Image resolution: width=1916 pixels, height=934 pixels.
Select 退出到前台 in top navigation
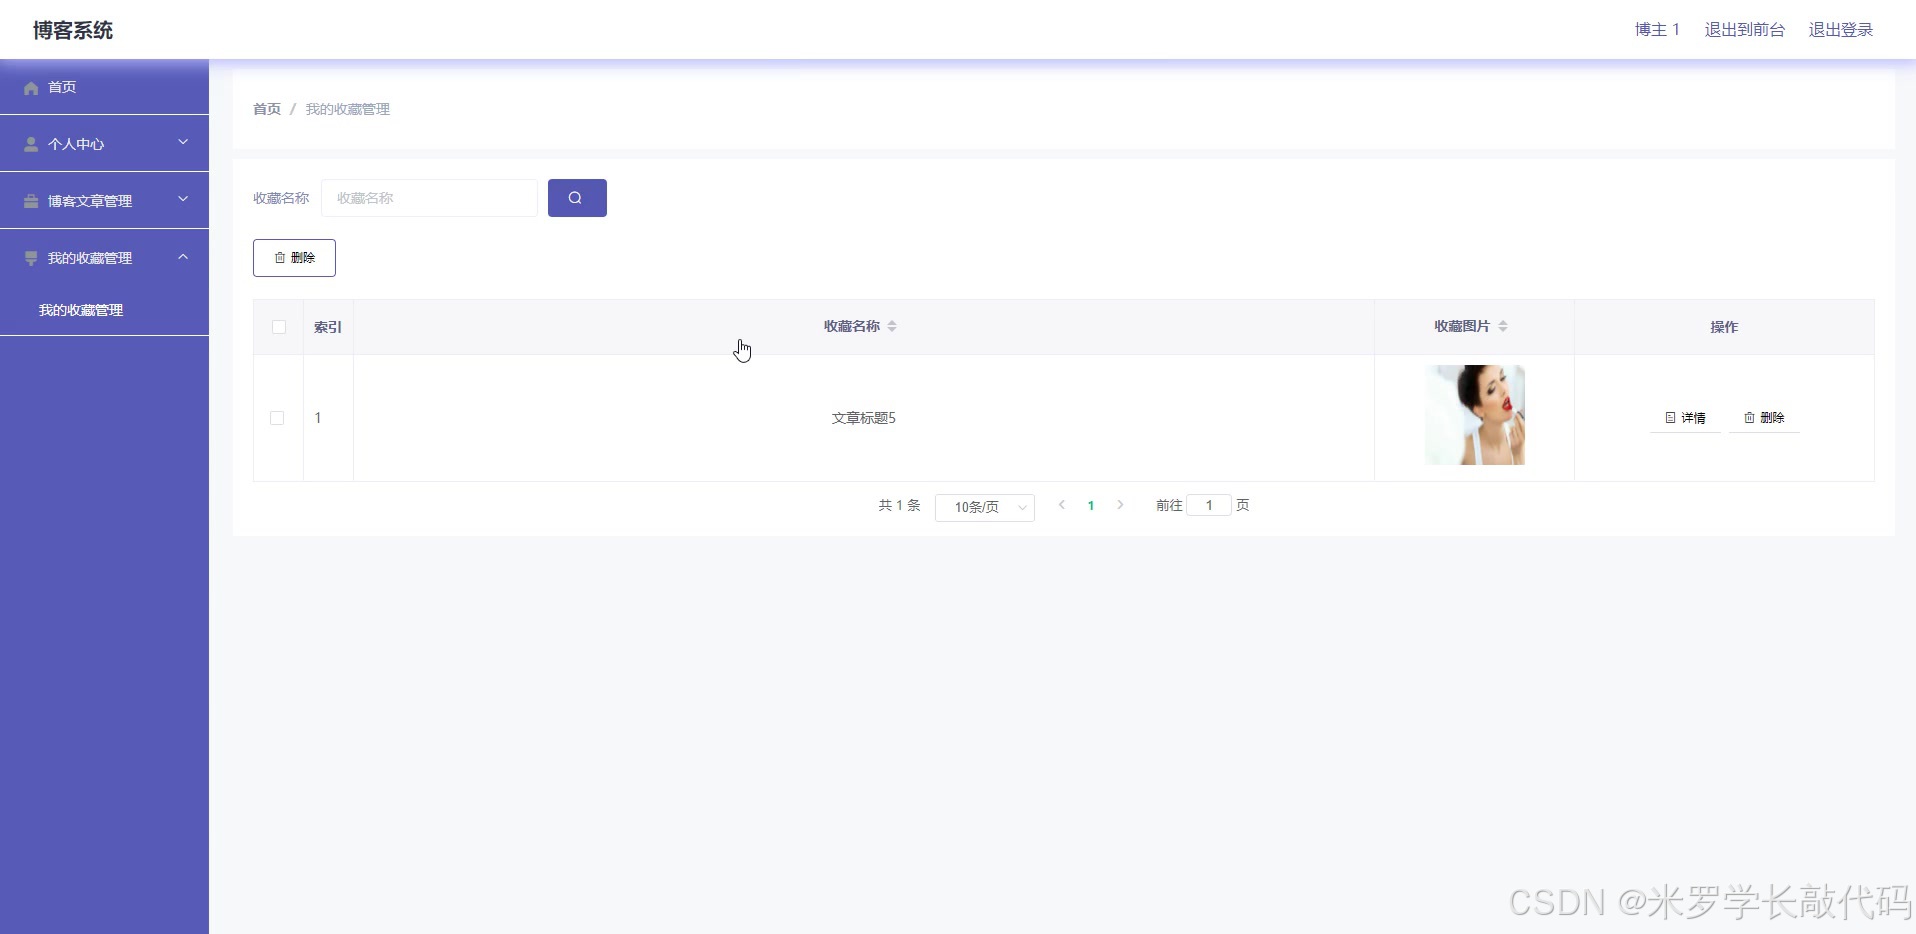pos(1744,29)
